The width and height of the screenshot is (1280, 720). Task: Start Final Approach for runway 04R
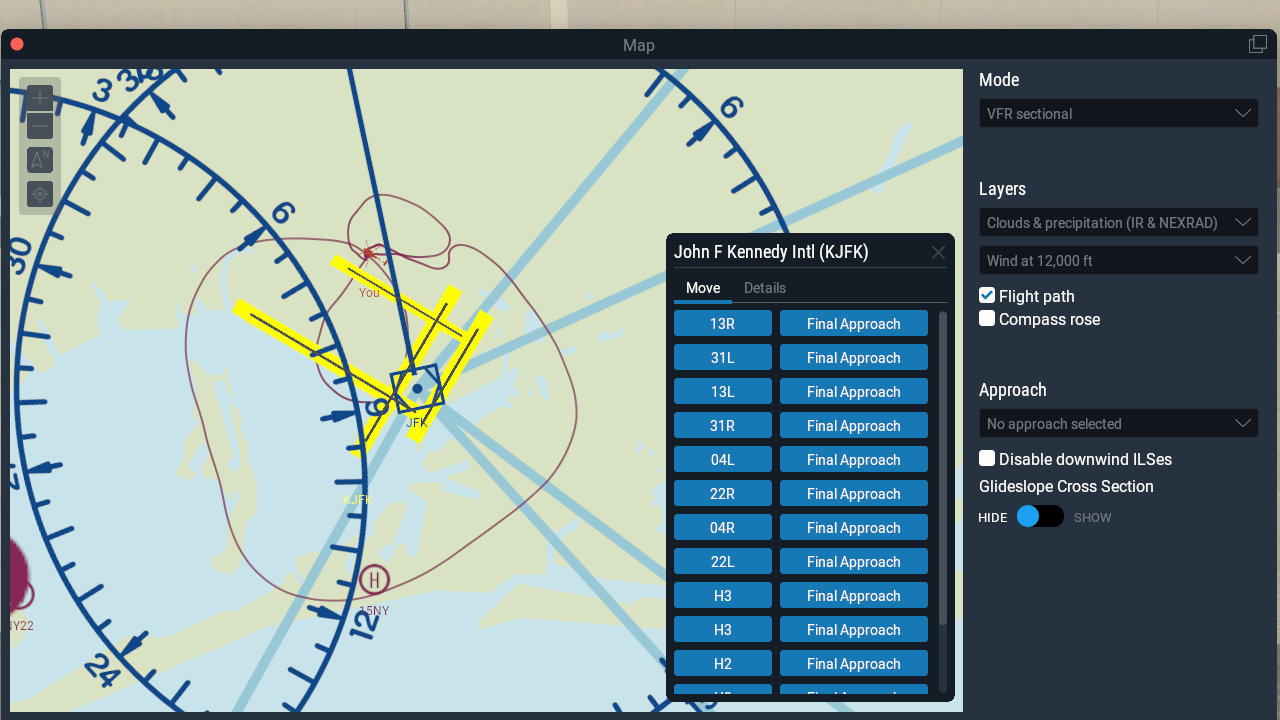click(x=854, y=528)
